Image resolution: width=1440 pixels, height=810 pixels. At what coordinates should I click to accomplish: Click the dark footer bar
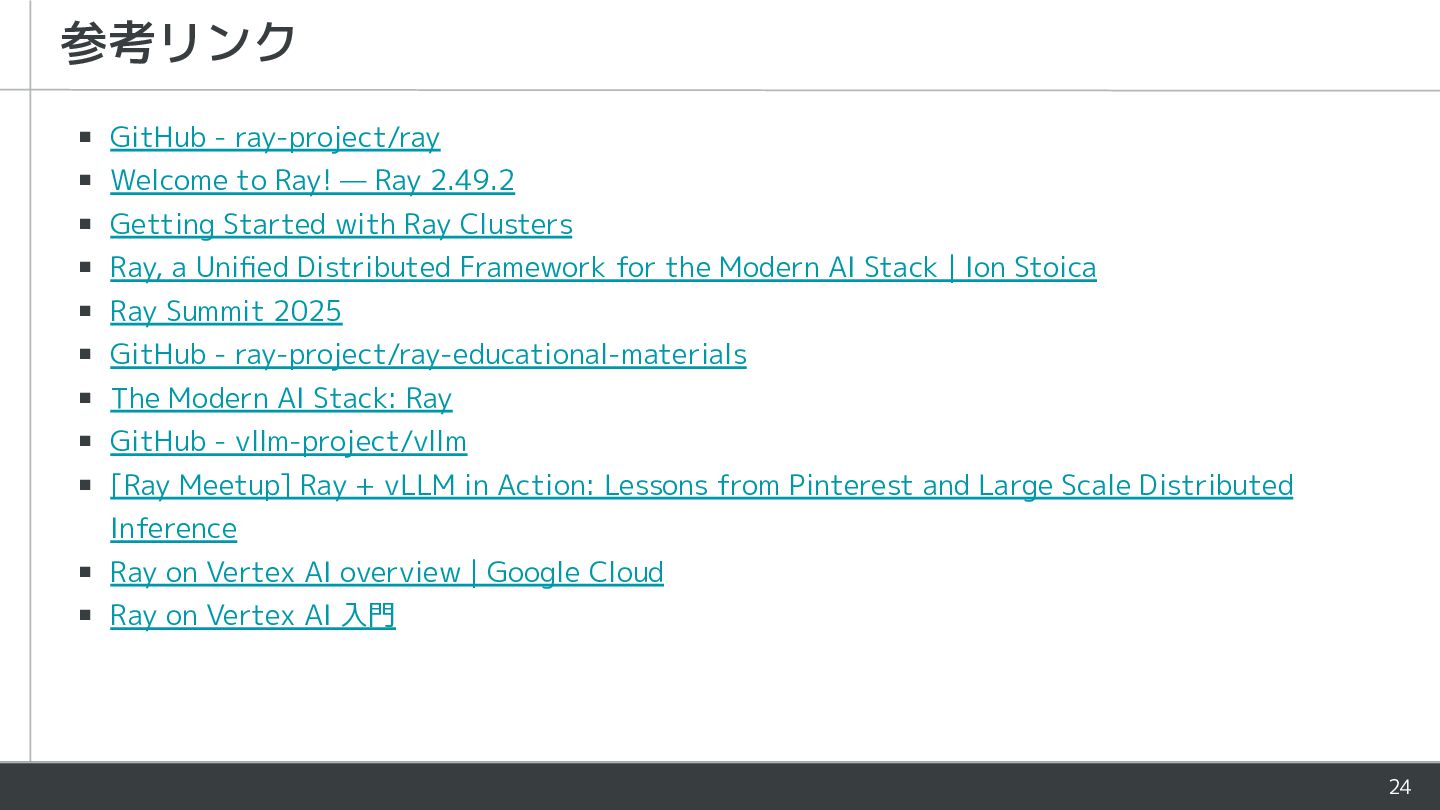click(x=700, y=787)
